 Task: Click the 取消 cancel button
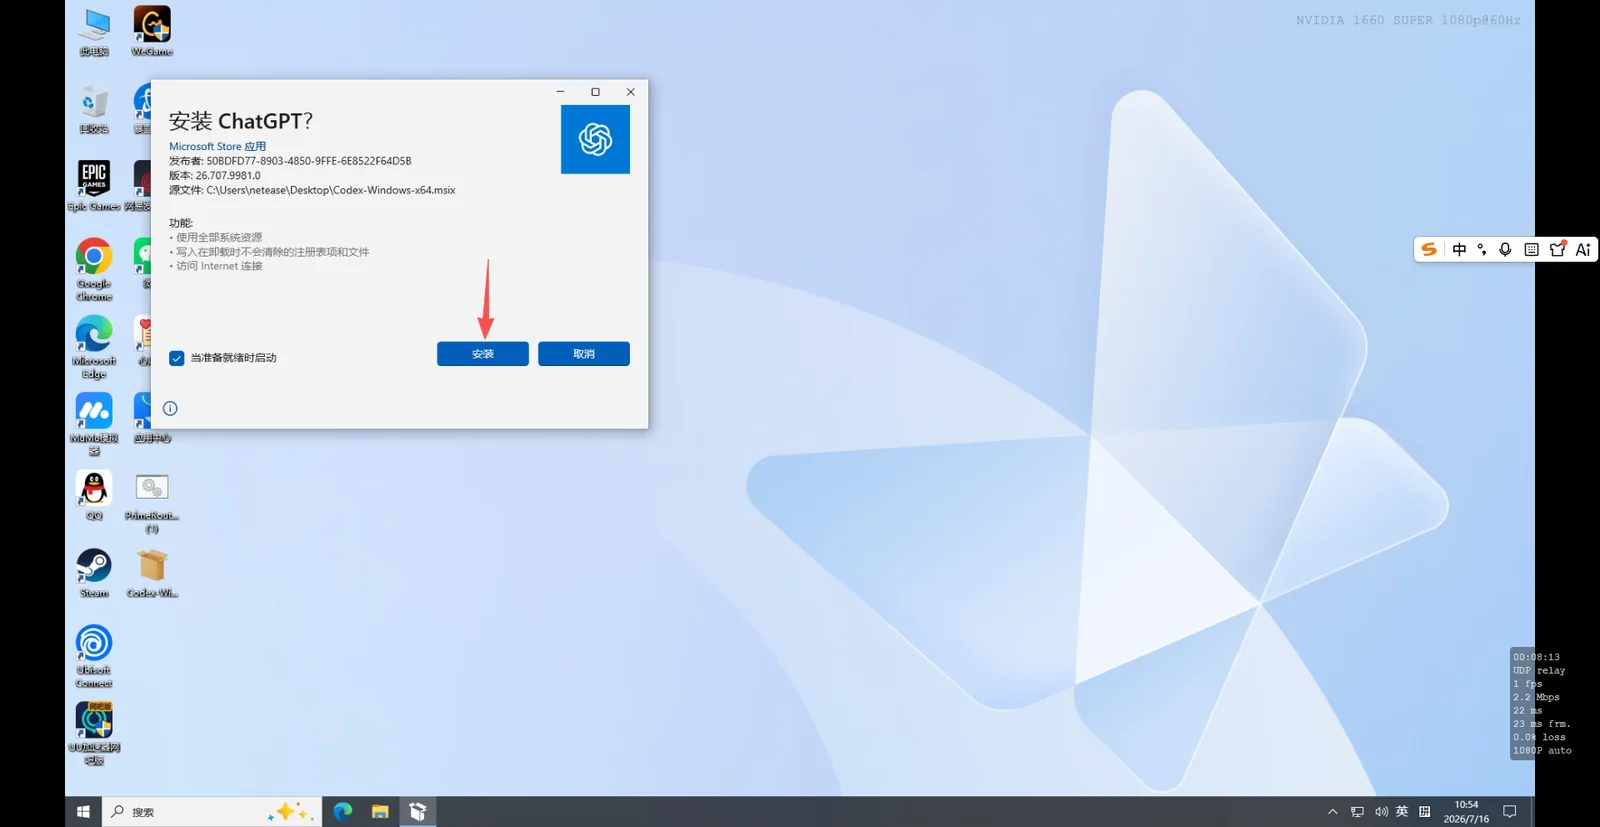click(584, 354)
